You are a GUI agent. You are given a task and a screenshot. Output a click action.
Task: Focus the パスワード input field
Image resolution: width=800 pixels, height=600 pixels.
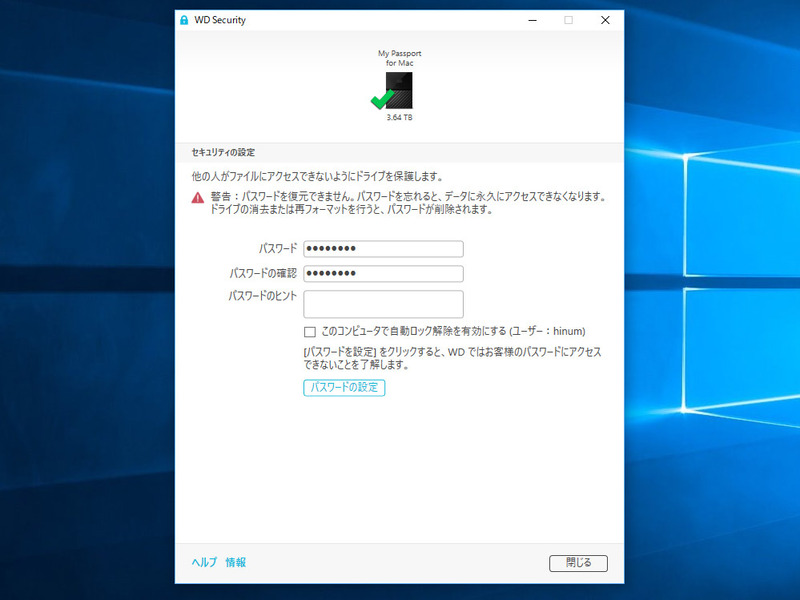point(383,249)
